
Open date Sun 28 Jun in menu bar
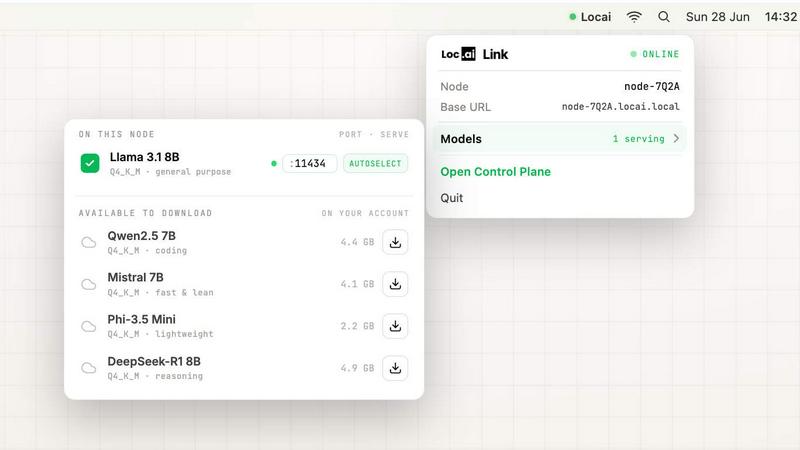717,17
